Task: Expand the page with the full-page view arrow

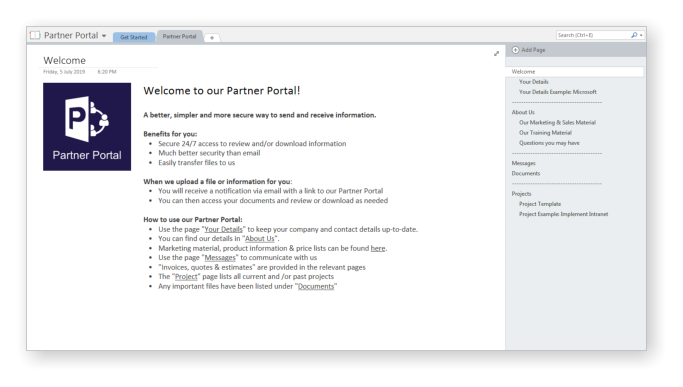Action: (x=496, y=54)
